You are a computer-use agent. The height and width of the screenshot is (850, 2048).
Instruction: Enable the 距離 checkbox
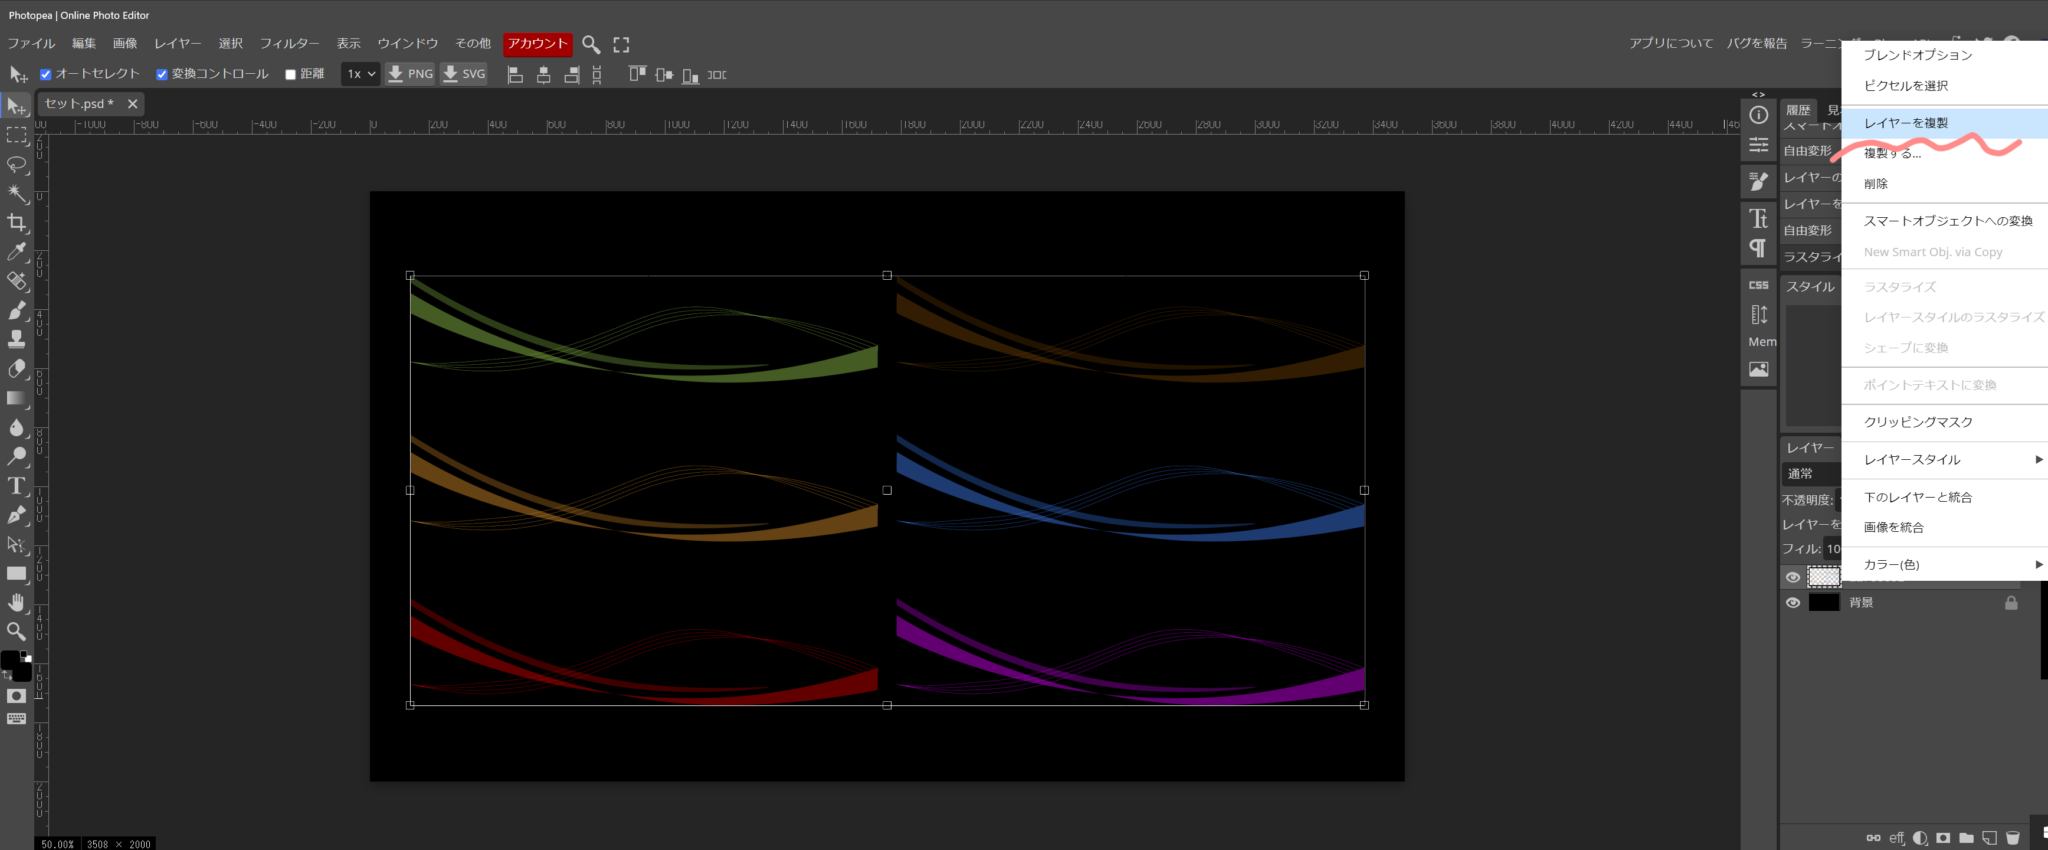[x=291, y=74]
